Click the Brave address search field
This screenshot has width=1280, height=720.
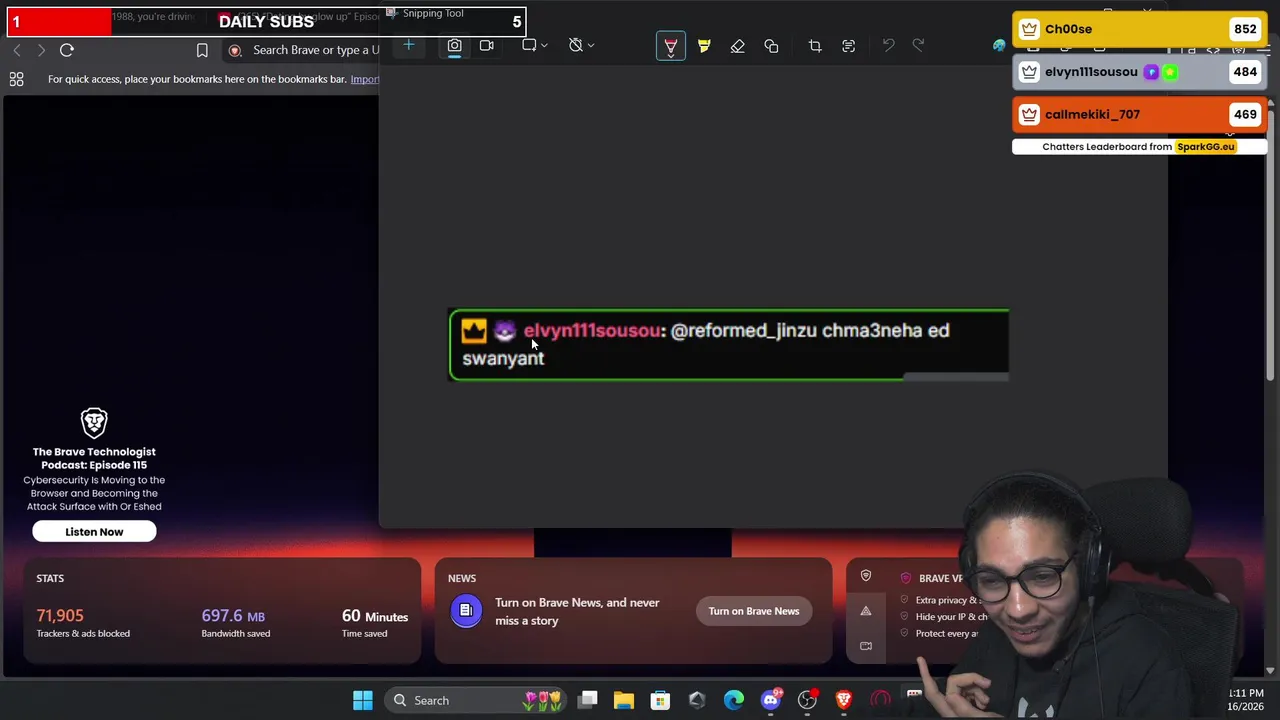click(x=303, y=50)
